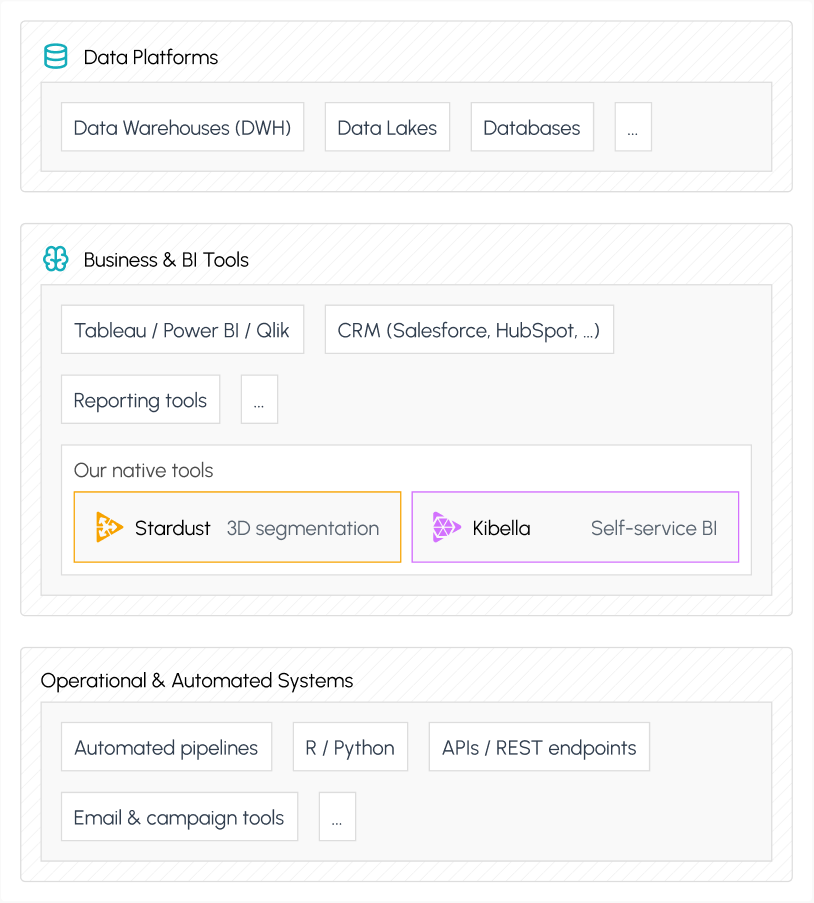The width and height of the screenshot is (814, 903).
Task: Select the Automated pipelines box
Action: [166, 747]
